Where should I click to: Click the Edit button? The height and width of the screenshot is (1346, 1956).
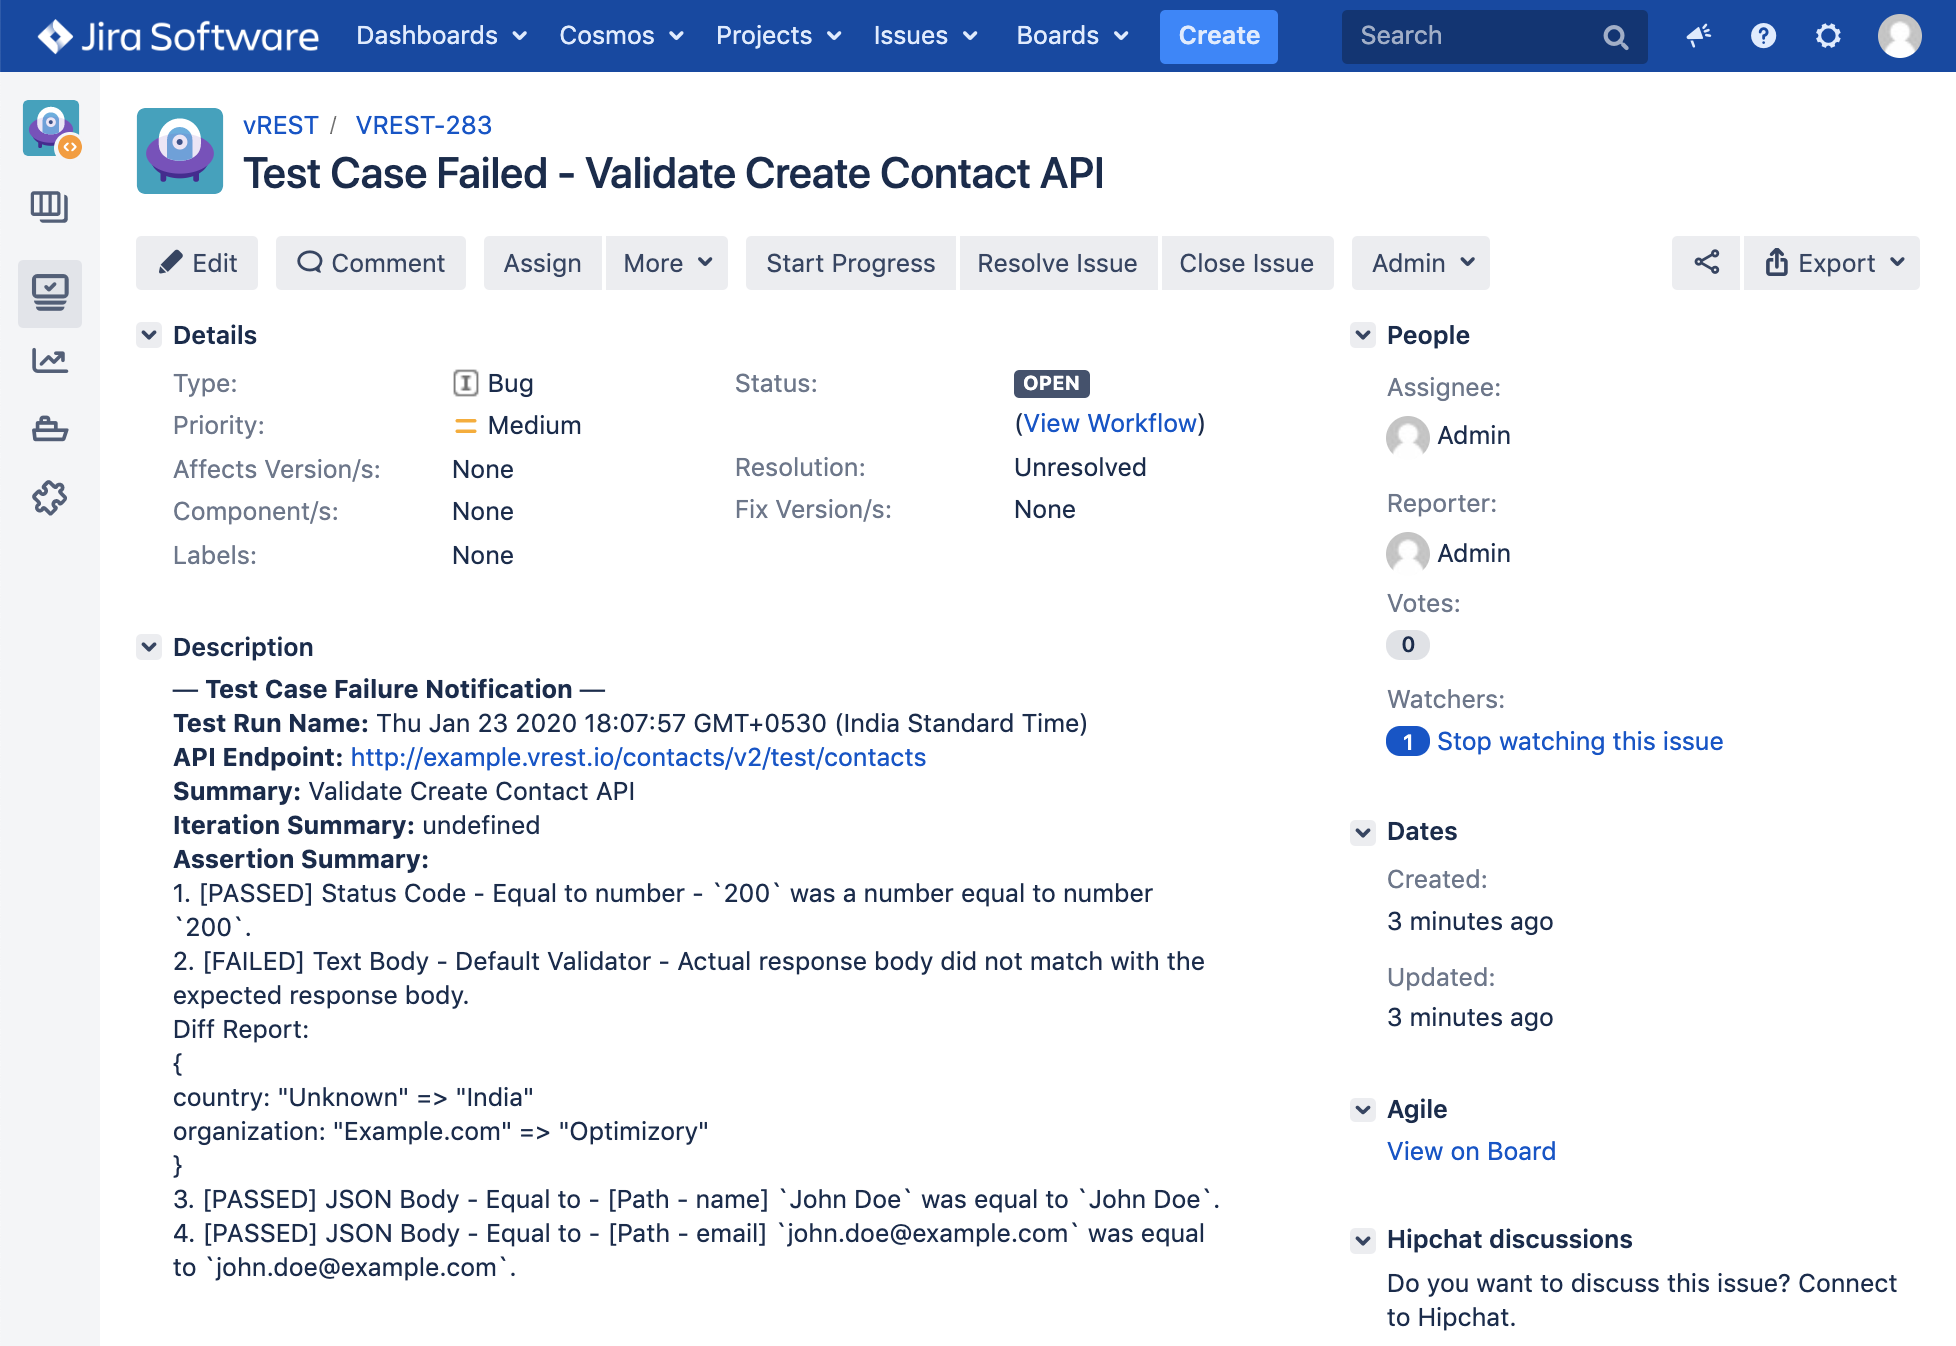(197, 263)
